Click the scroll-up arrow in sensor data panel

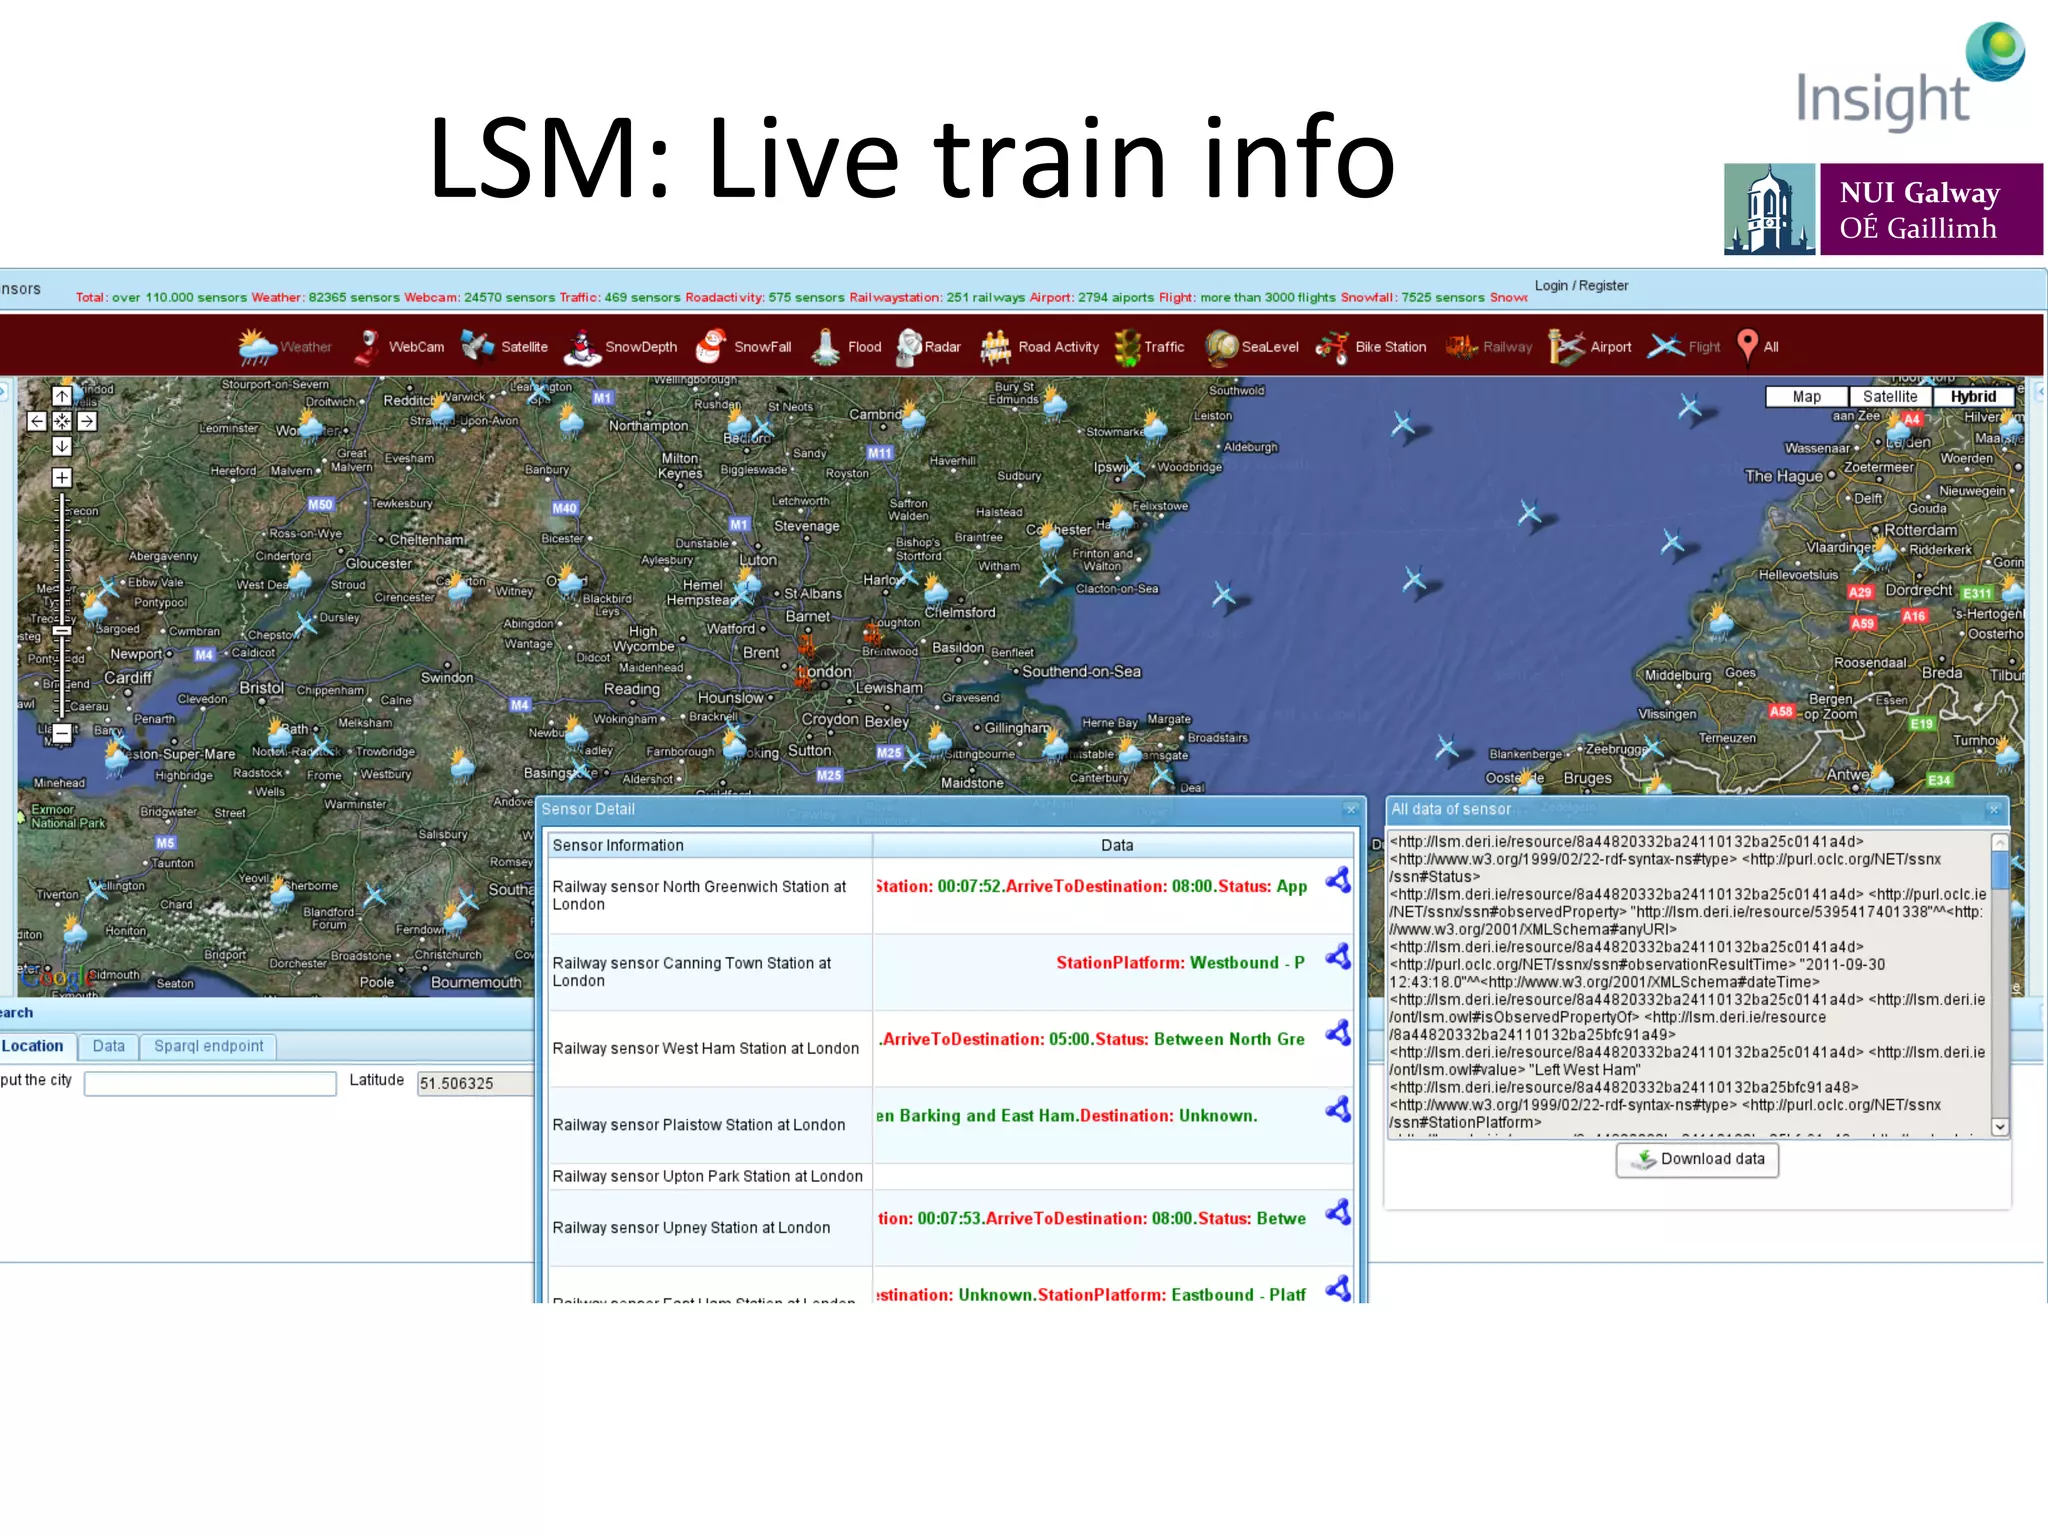[1999, 842]
